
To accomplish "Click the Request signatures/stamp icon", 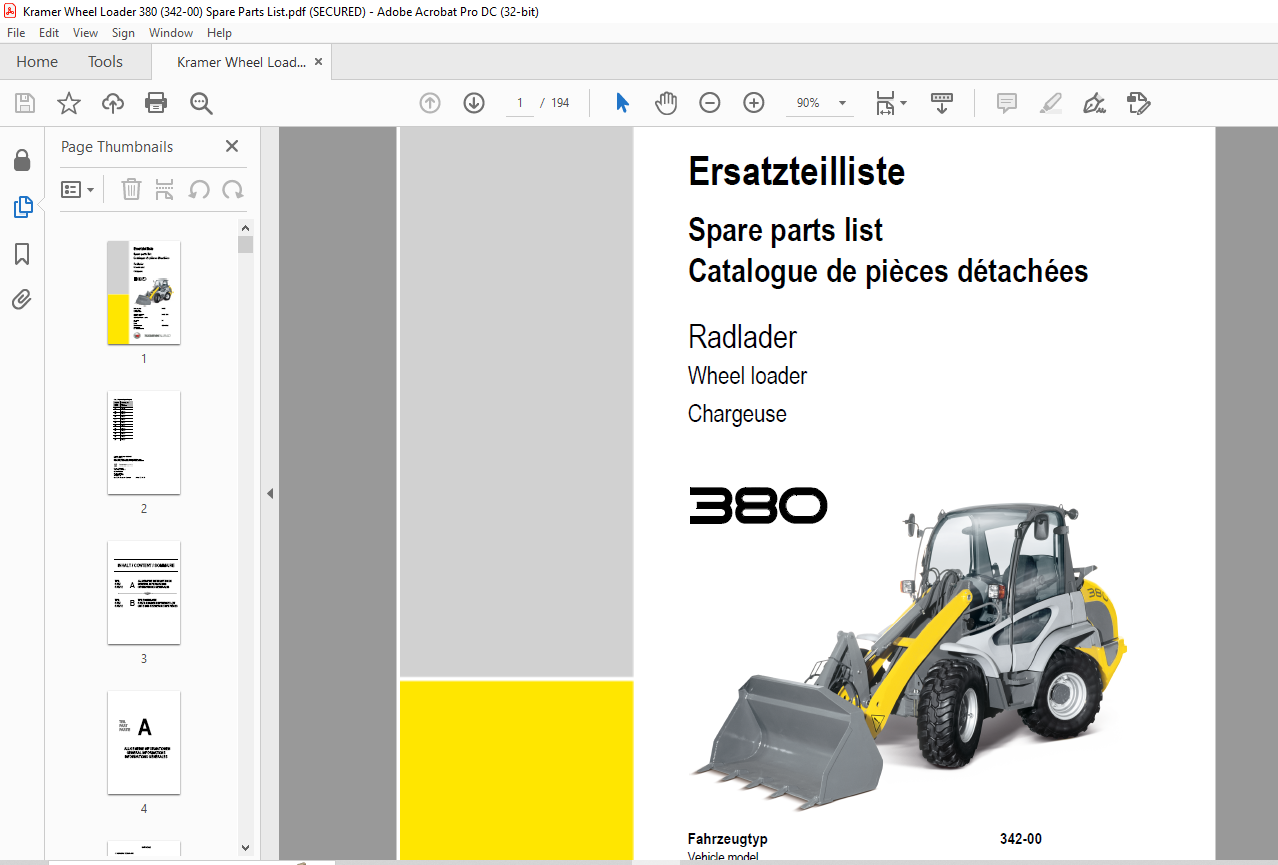I will pos(1138,103).
